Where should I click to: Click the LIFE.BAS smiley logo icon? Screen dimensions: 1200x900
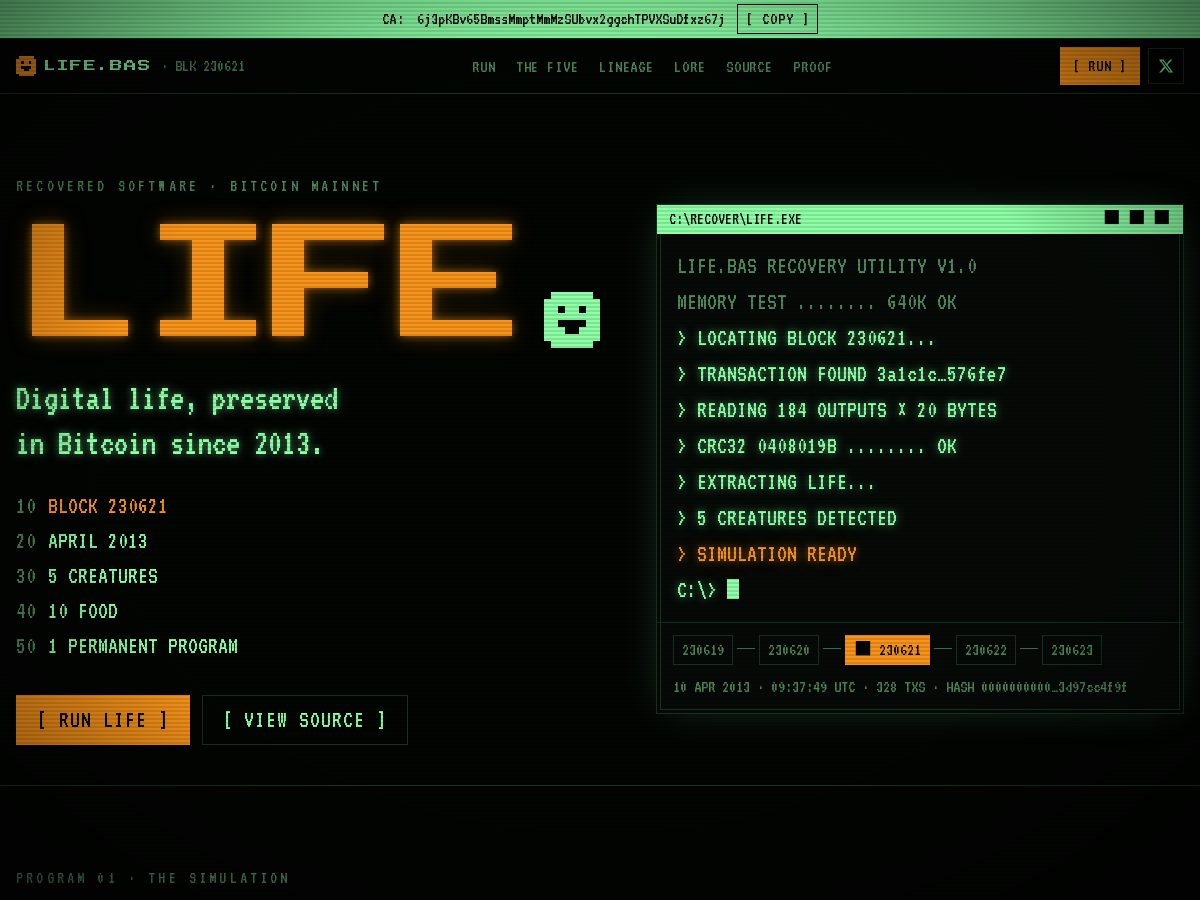click(x=26, y=66)
